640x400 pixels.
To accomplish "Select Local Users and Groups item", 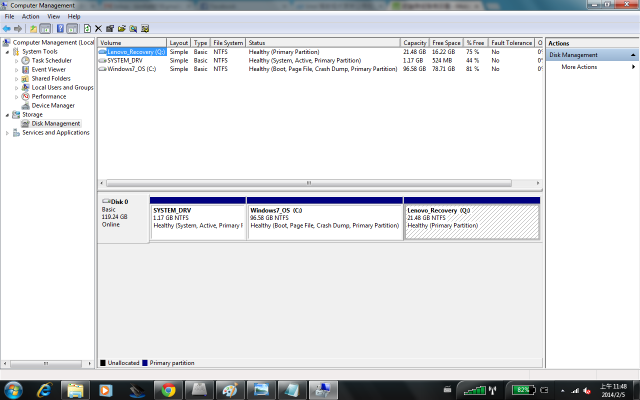I will tap(62, 87).
